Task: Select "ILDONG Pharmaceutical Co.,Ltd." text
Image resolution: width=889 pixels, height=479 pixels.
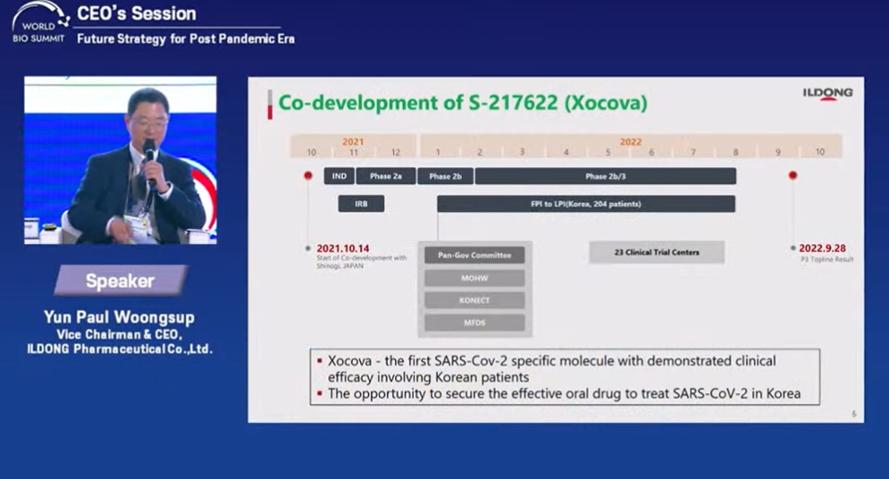Action: [120, 349]
